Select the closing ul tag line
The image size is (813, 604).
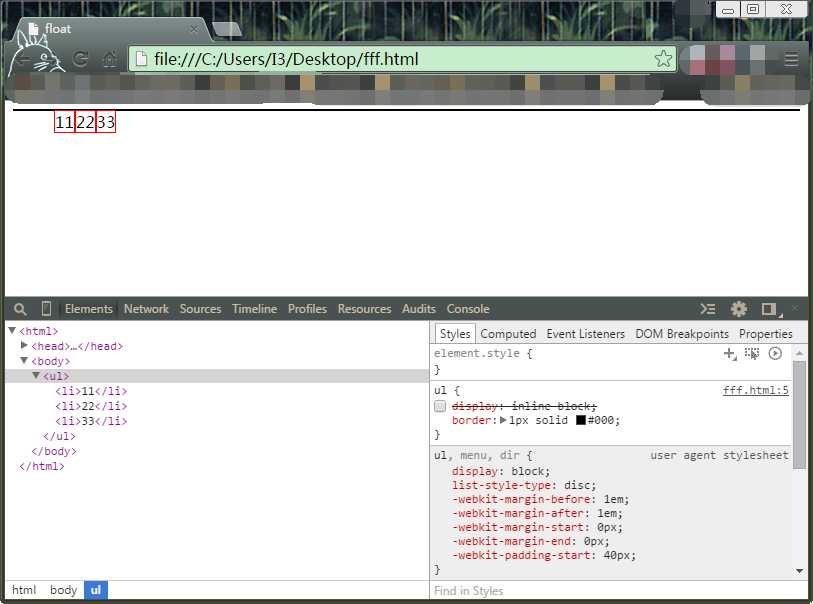(x=59, y=436)
